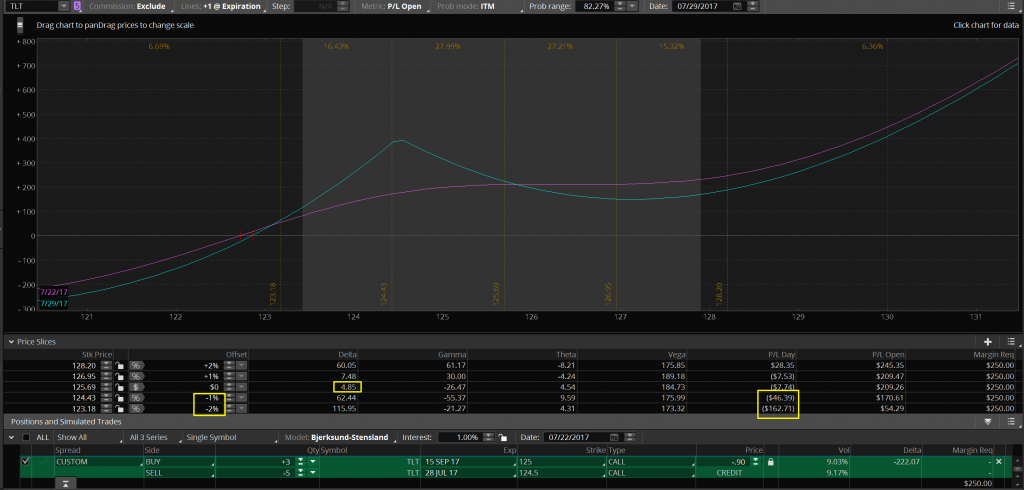
Task: Click the lock icon on the 128.20 slice
Action: [119, 365]
